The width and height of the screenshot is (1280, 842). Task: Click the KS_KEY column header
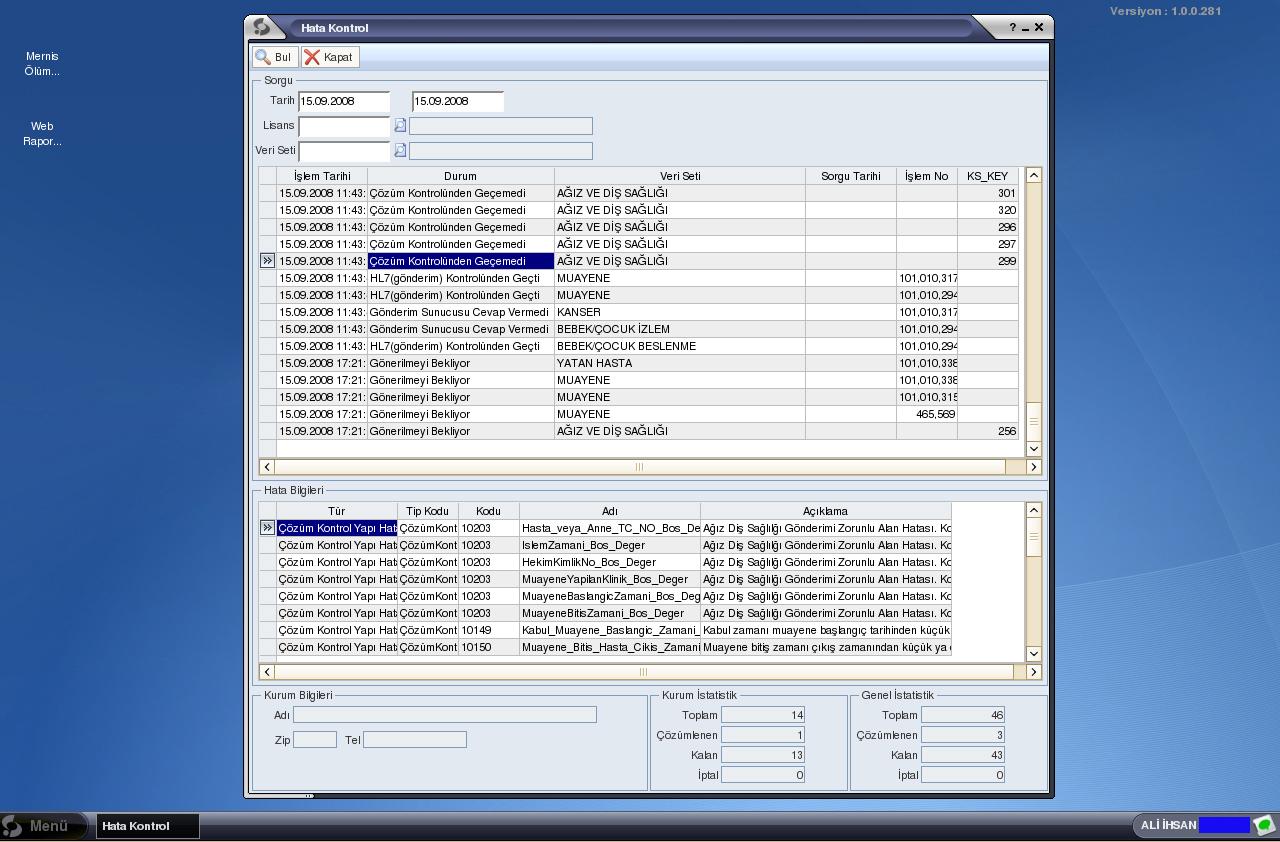click(987, 176)
